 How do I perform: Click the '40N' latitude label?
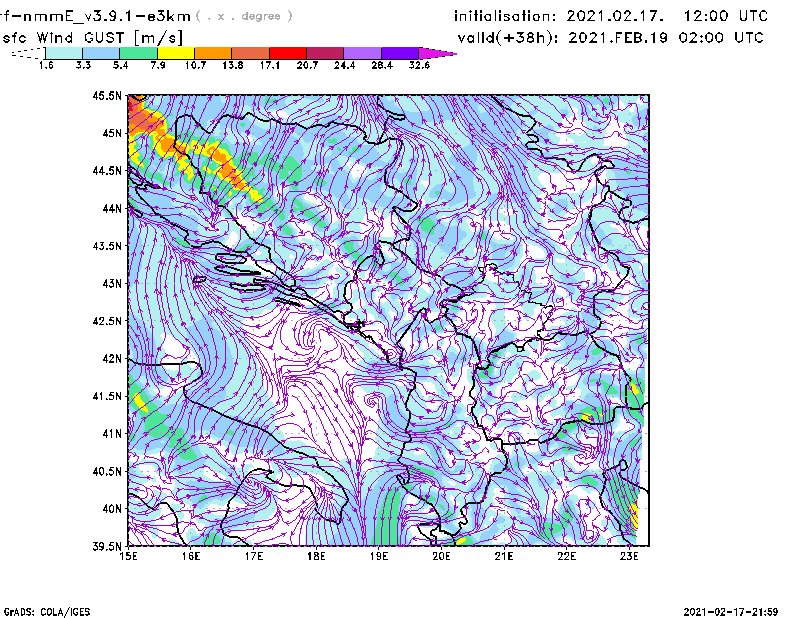(x=112, y=509)
